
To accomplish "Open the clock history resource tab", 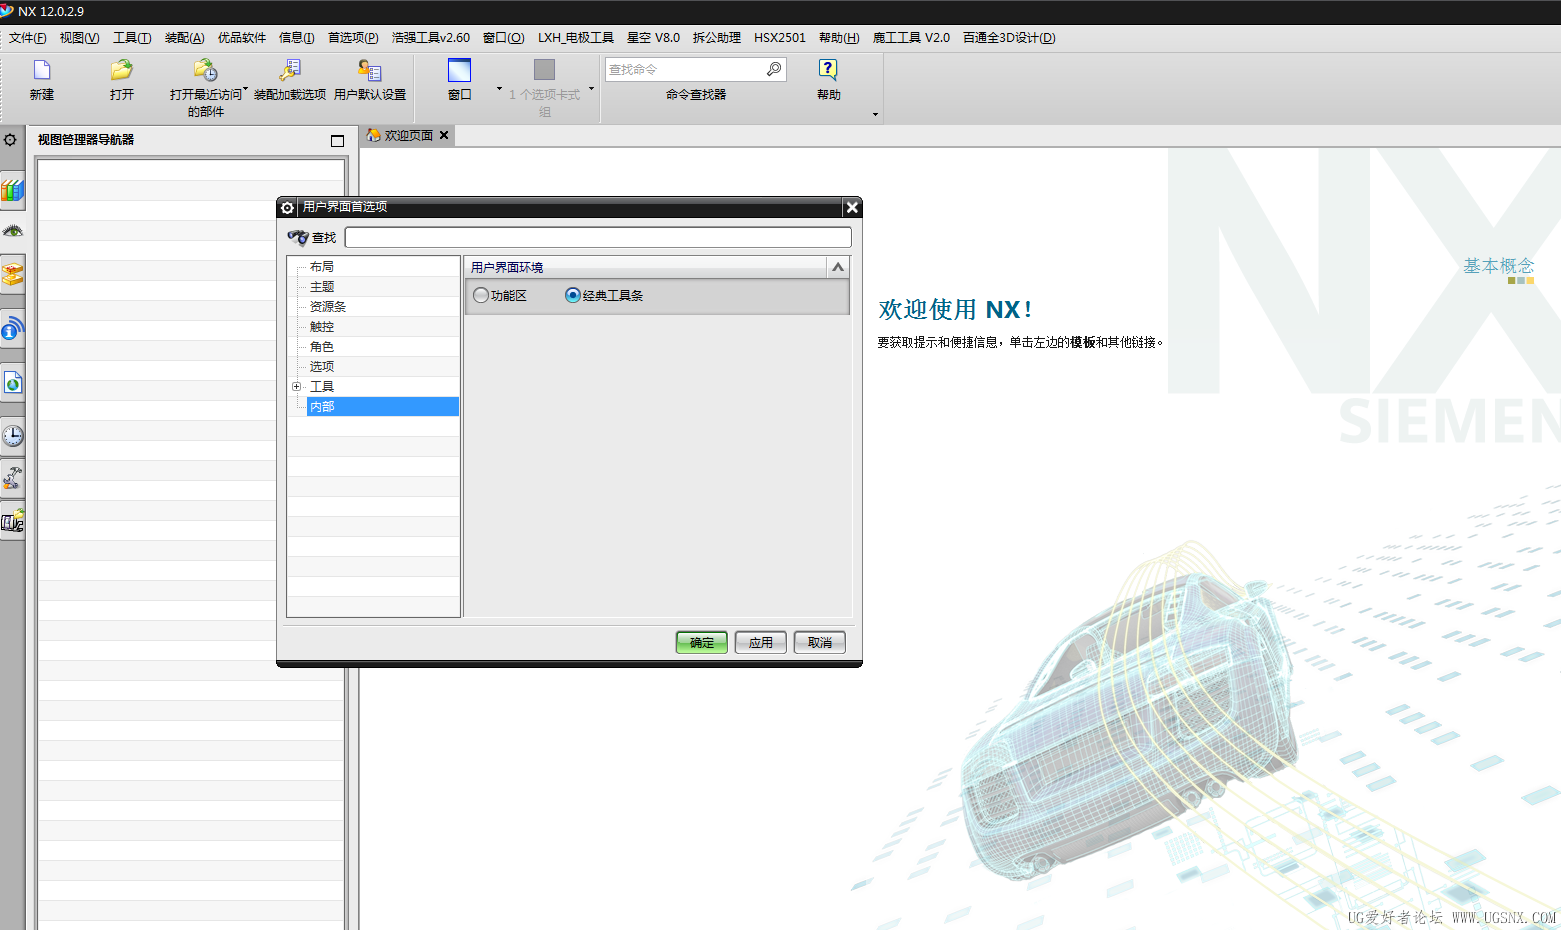I will pos(12,436).
